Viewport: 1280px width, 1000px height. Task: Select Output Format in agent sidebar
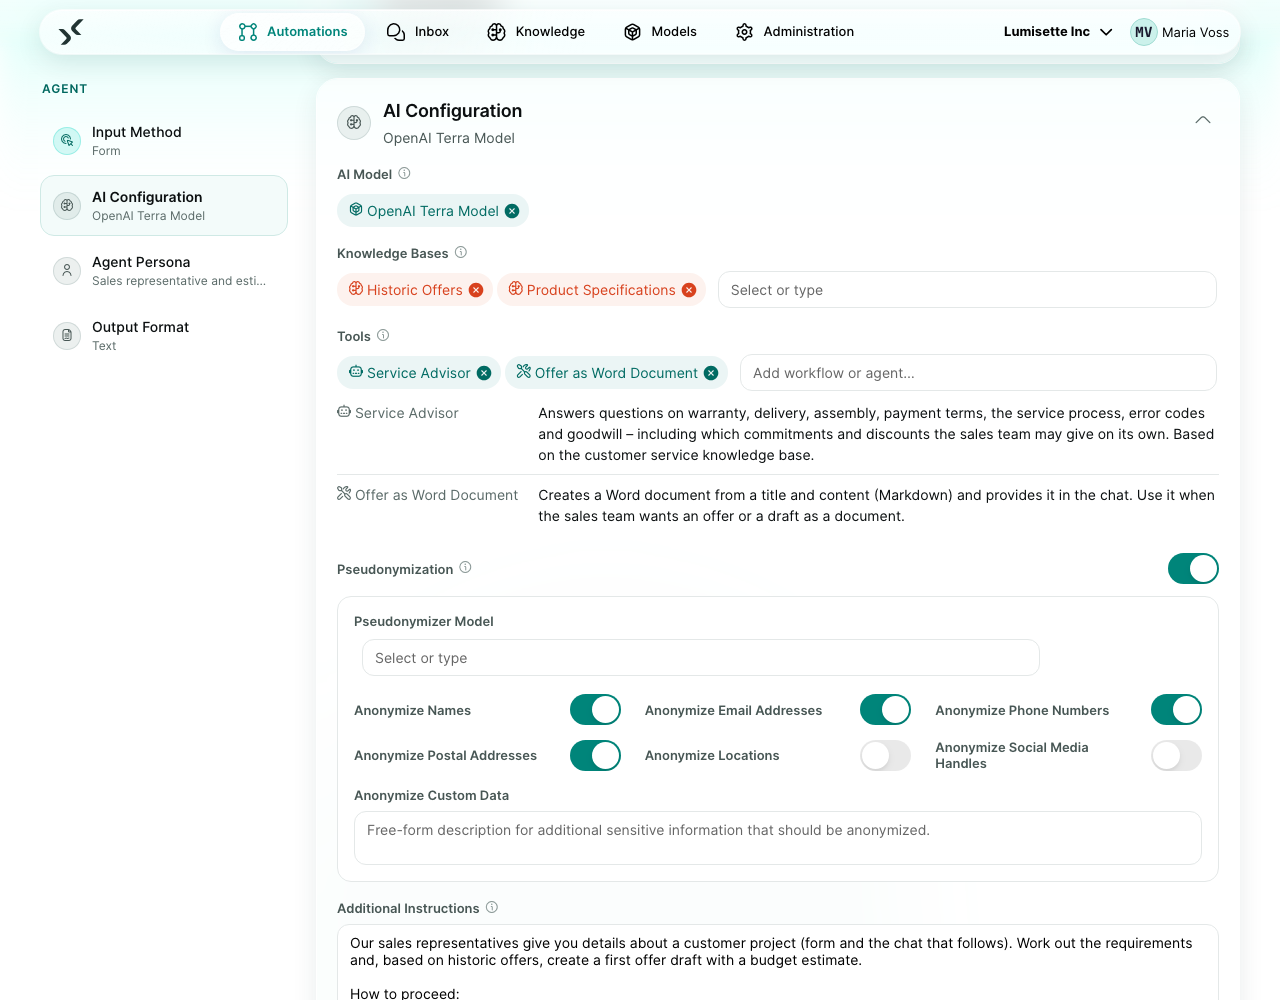[x=164, y=336]
